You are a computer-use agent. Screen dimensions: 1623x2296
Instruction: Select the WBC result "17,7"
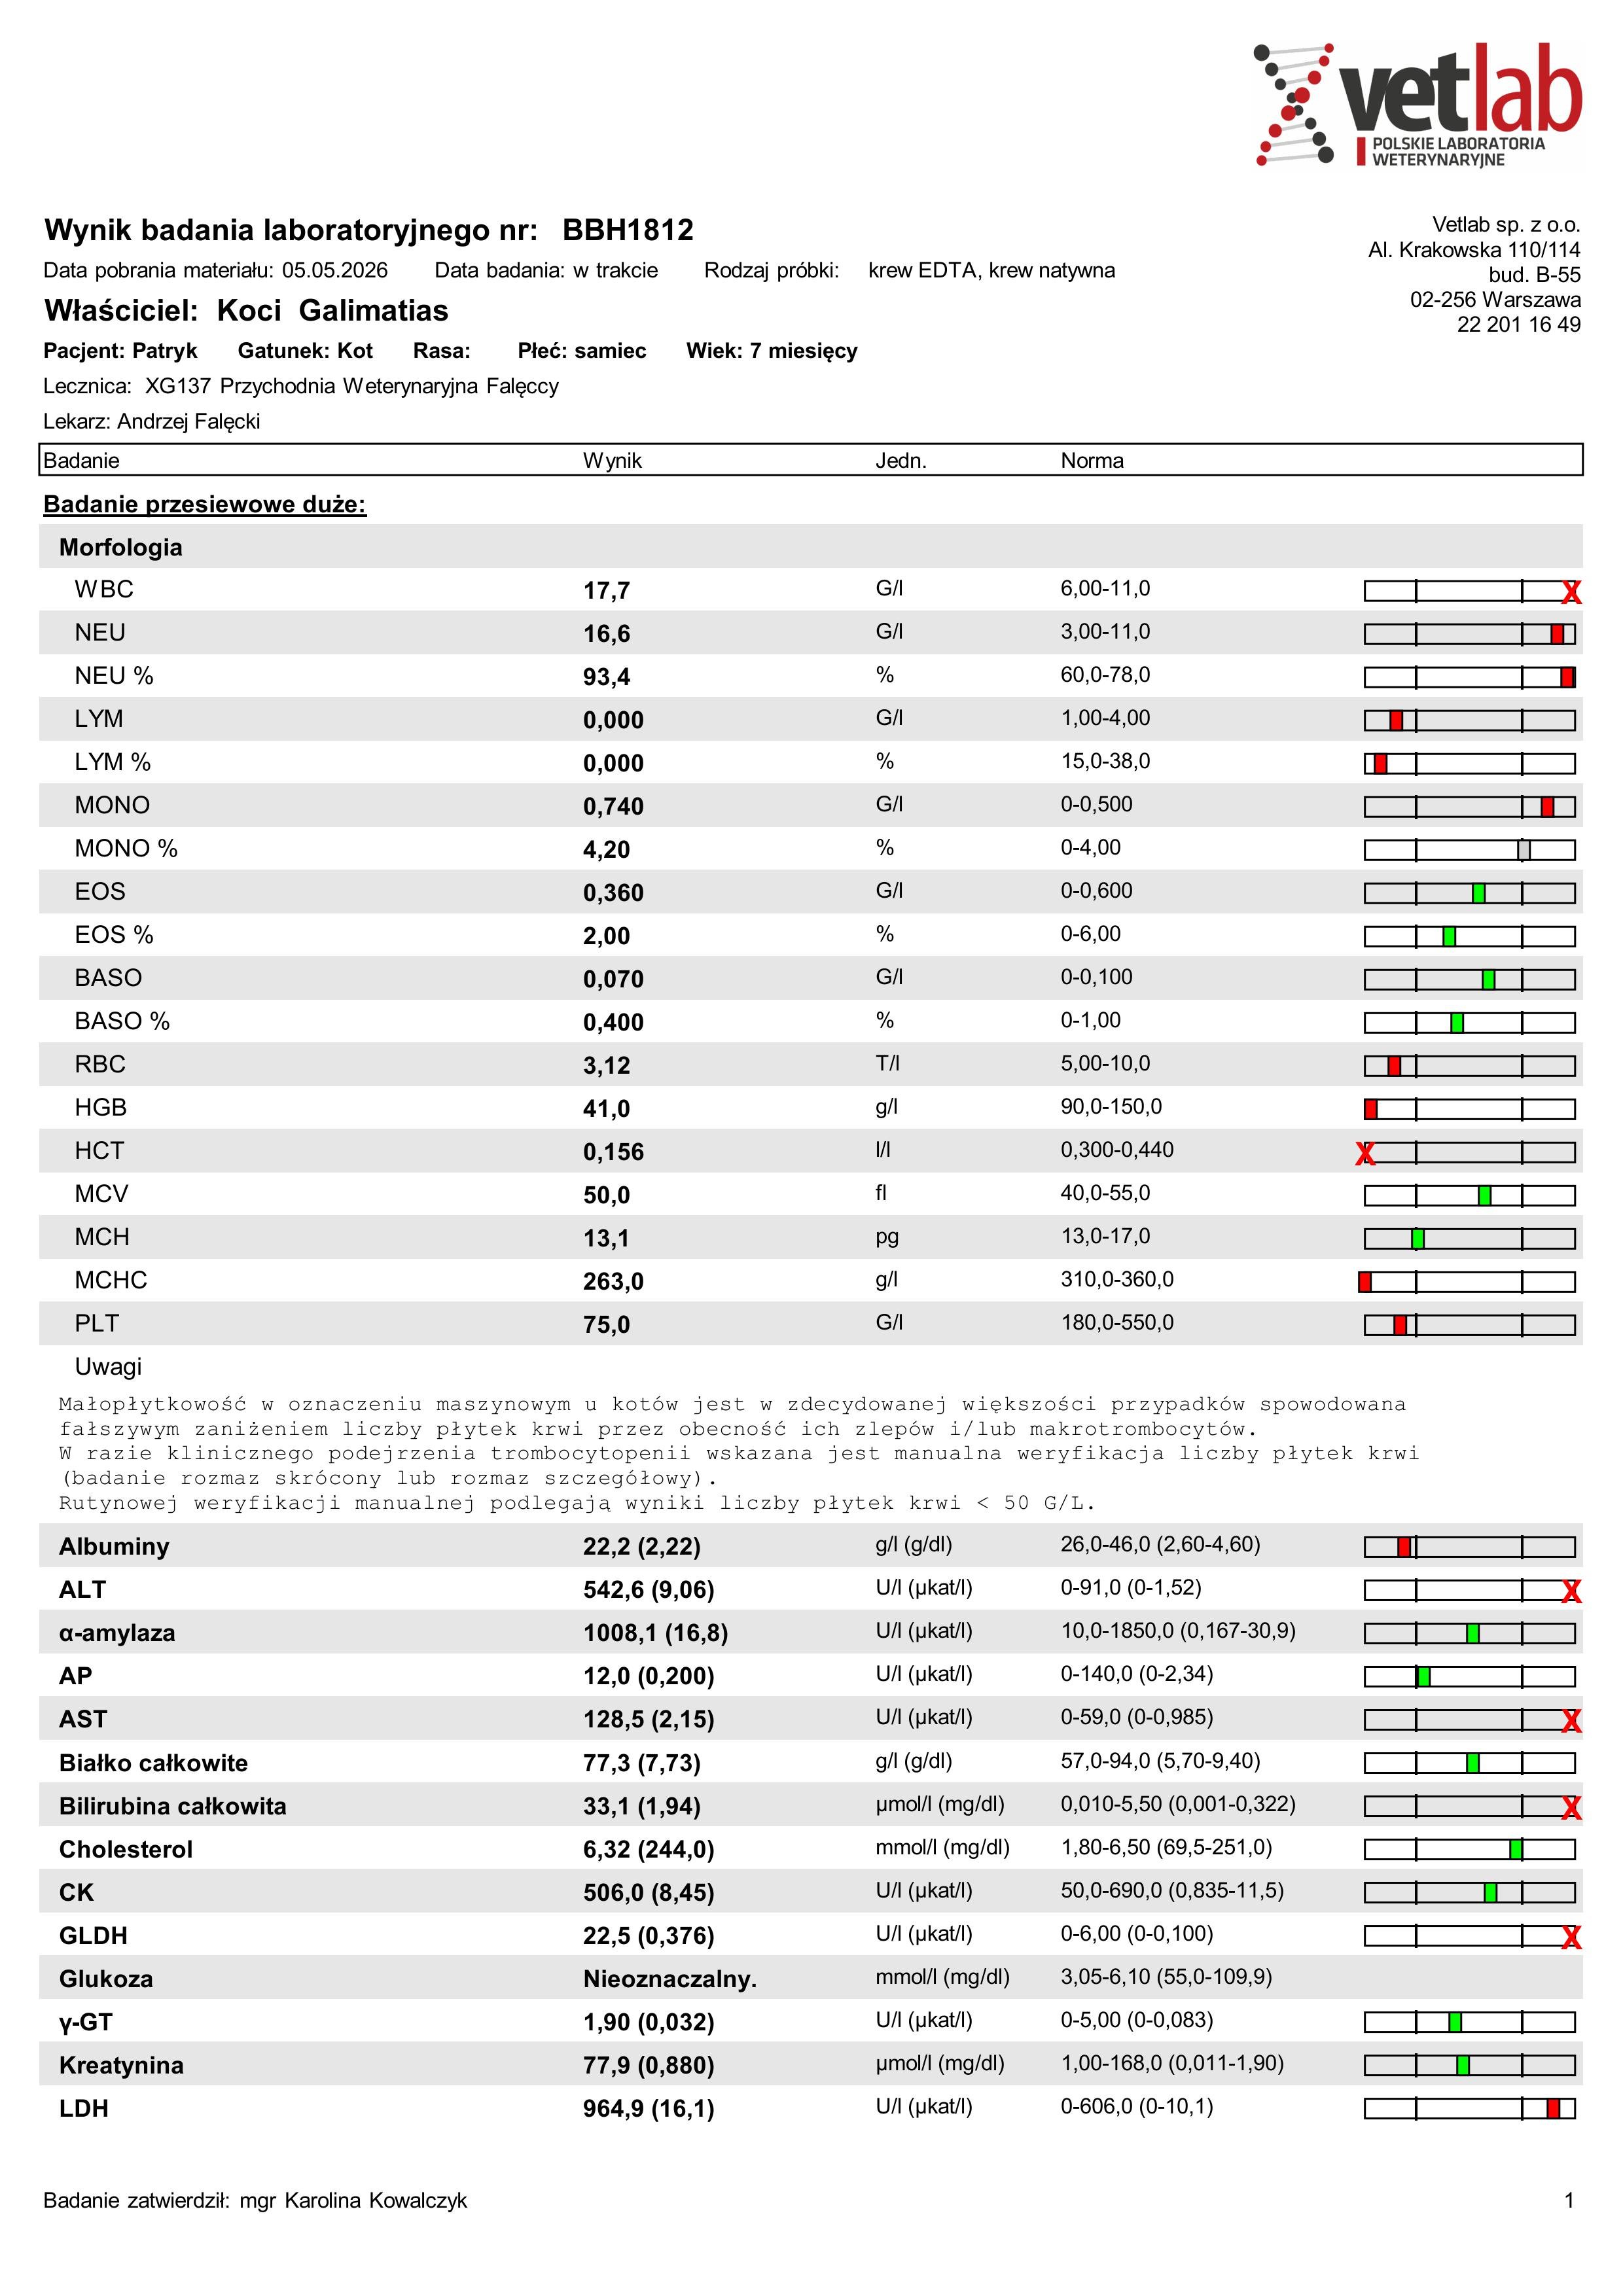click(x=607, y=591)
